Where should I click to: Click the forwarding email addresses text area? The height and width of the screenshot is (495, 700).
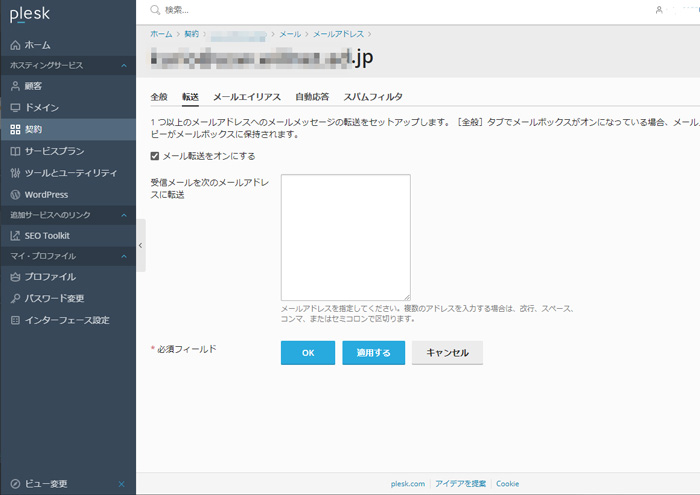click(x=345, y=237)
